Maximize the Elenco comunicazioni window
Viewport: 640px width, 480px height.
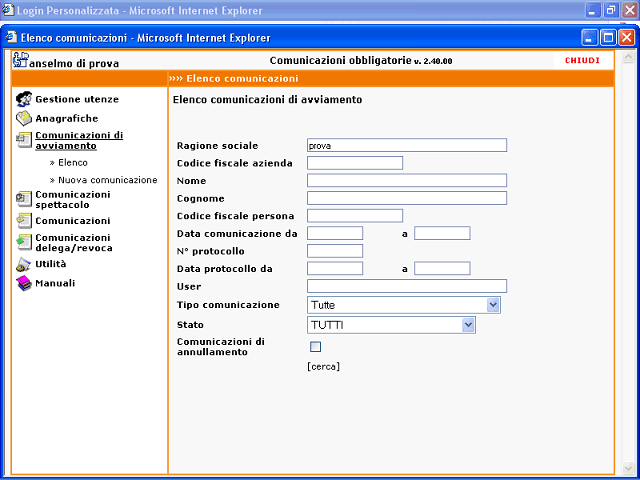[609, 38]
